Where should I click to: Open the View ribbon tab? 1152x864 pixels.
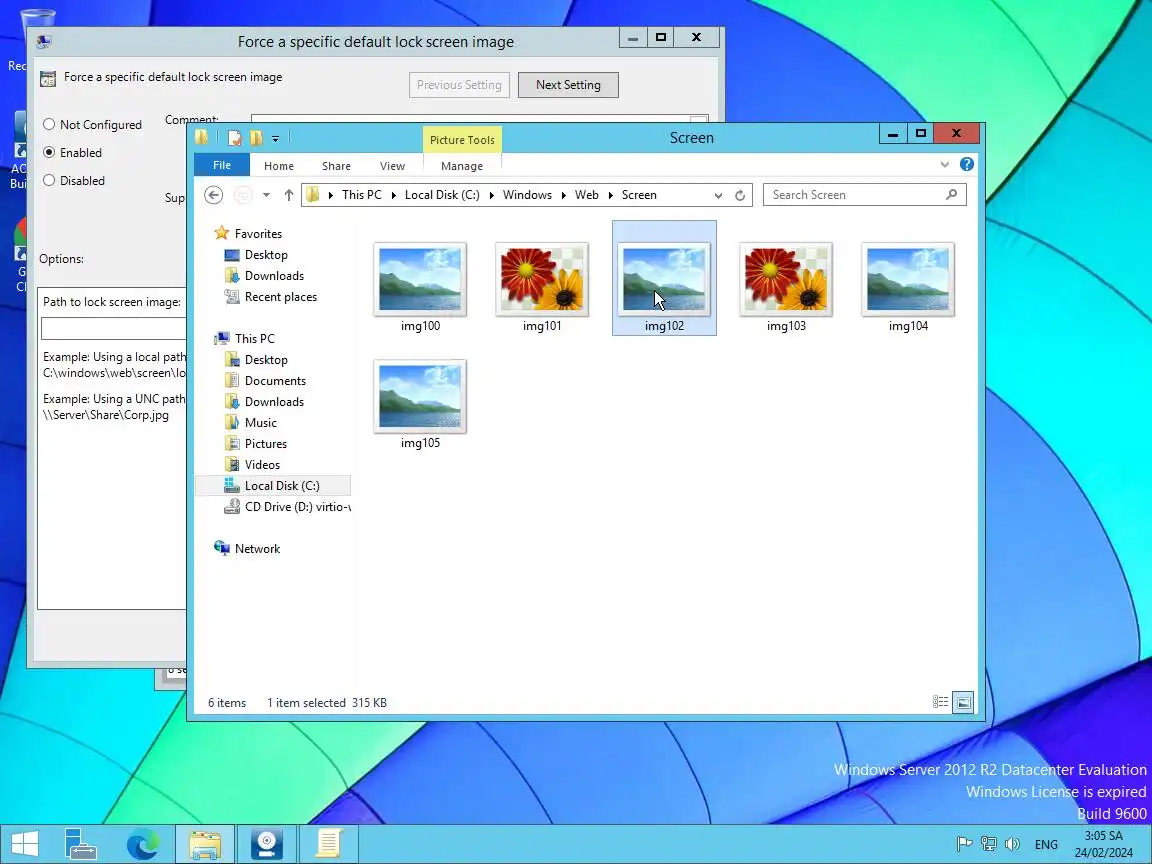point(392,166)
